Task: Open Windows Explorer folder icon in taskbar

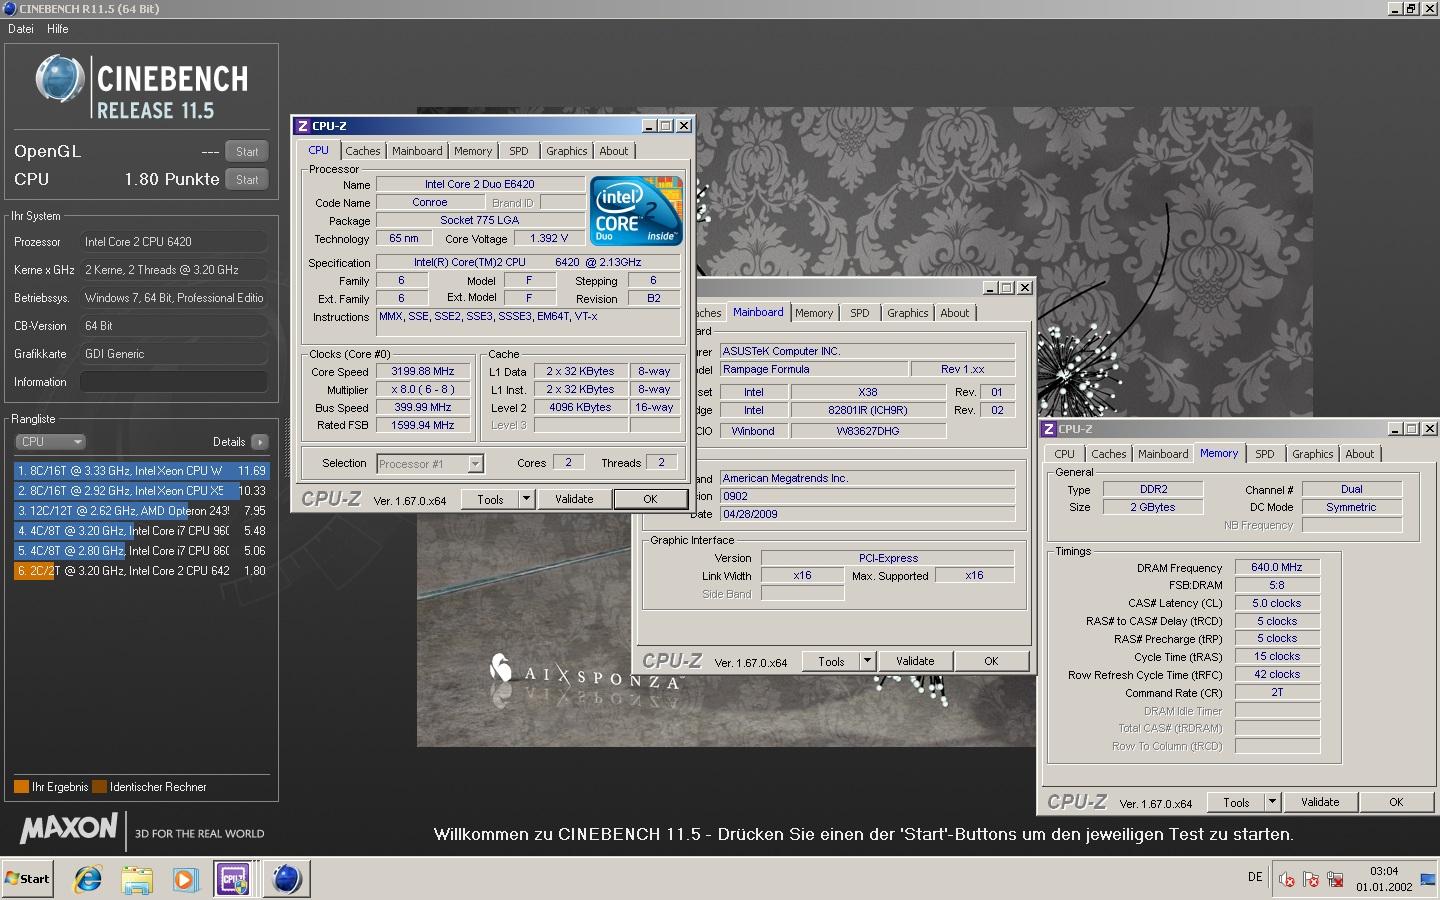Action: 137,879
